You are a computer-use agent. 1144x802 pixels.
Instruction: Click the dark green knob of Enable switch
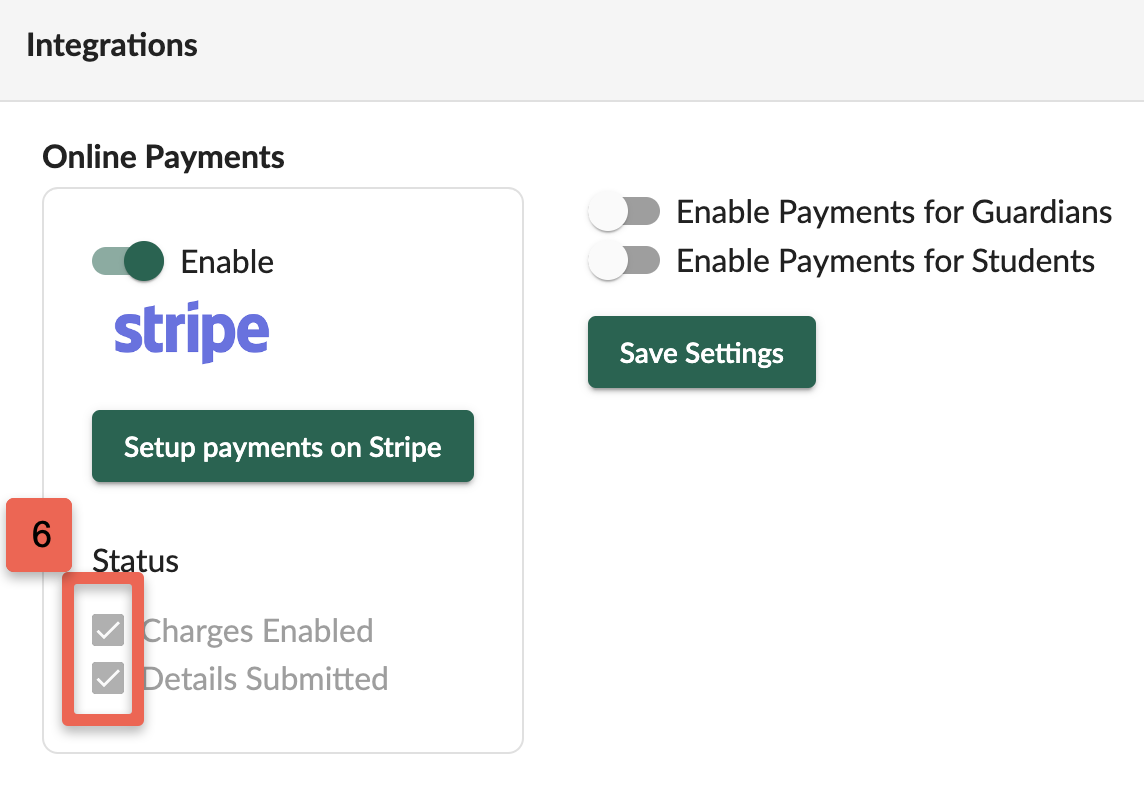pos(144,261)
